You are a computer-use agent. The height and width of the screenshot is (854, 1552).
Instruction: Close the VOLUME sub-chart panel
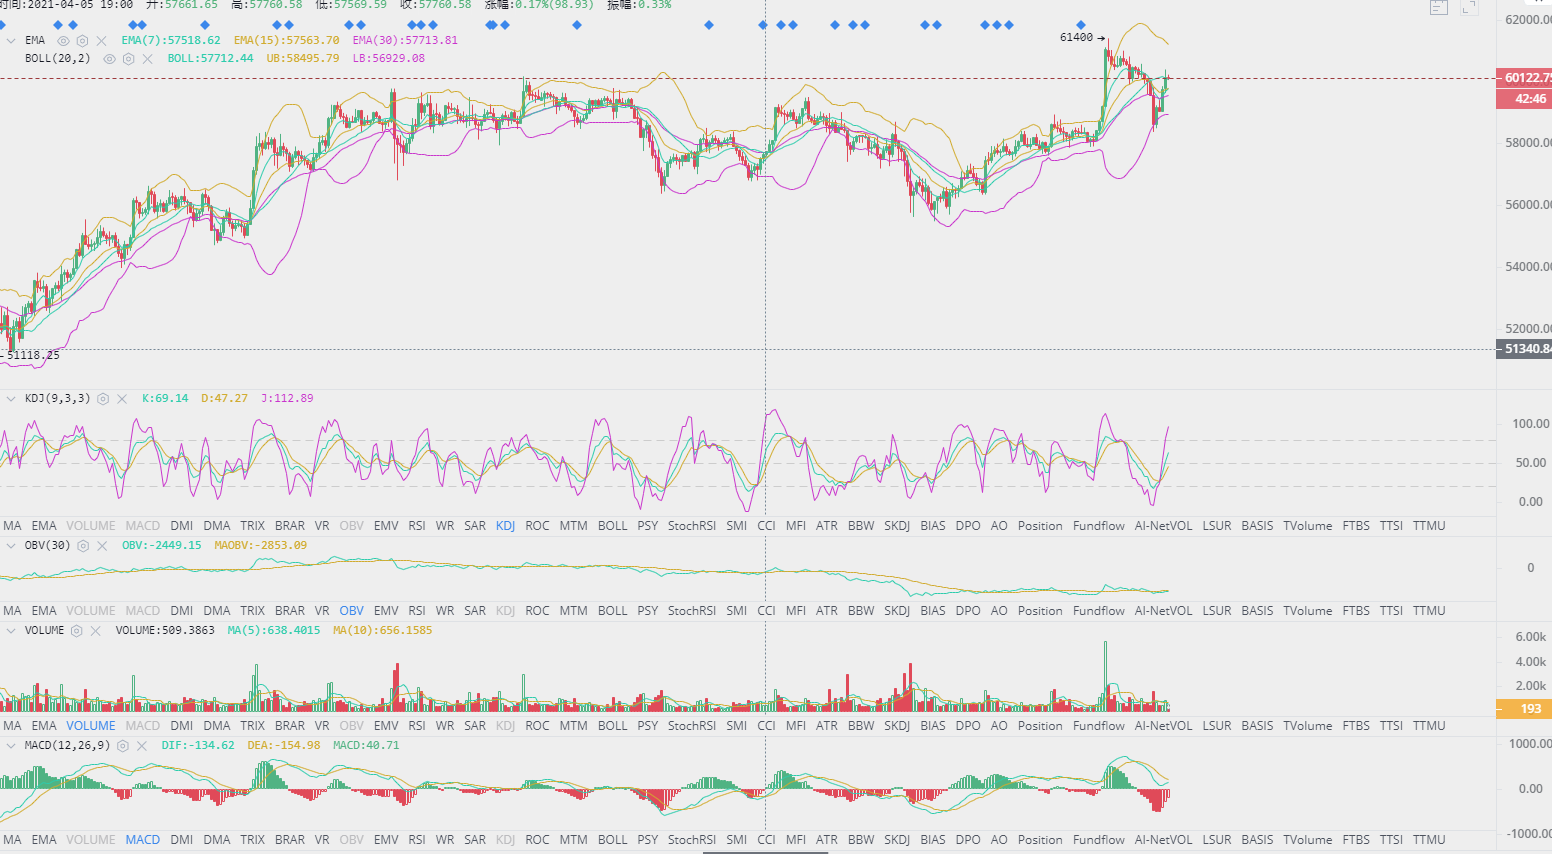(95, 631)
